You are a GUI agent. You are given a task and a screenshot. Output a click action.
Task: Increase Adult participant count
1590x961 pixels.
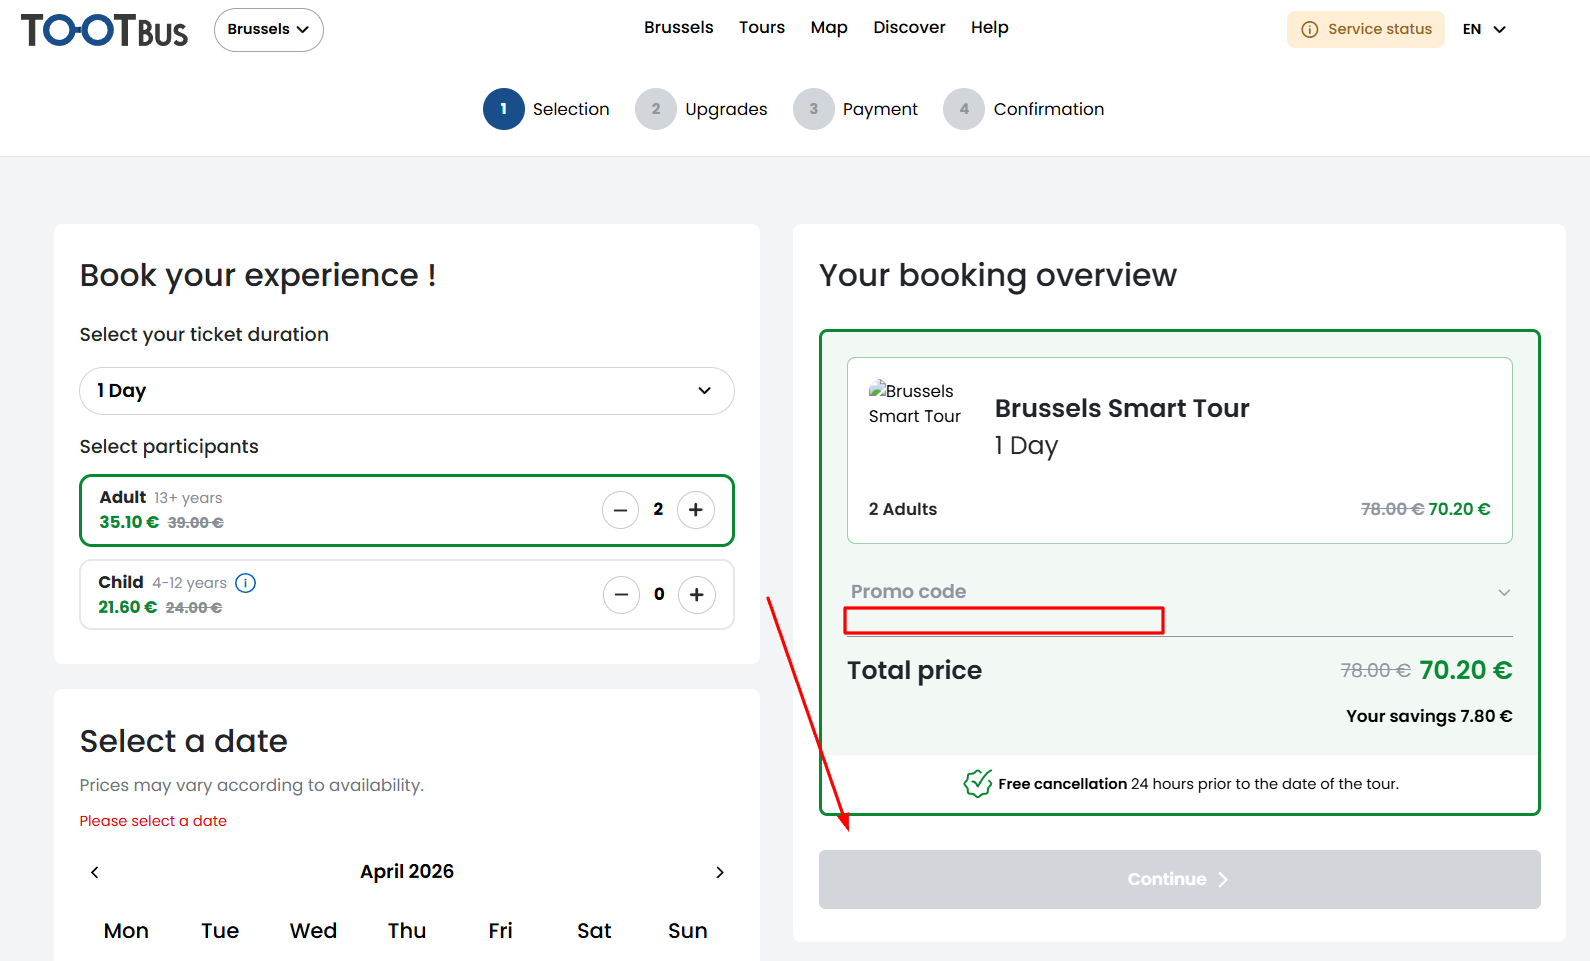tap(696, 510)
